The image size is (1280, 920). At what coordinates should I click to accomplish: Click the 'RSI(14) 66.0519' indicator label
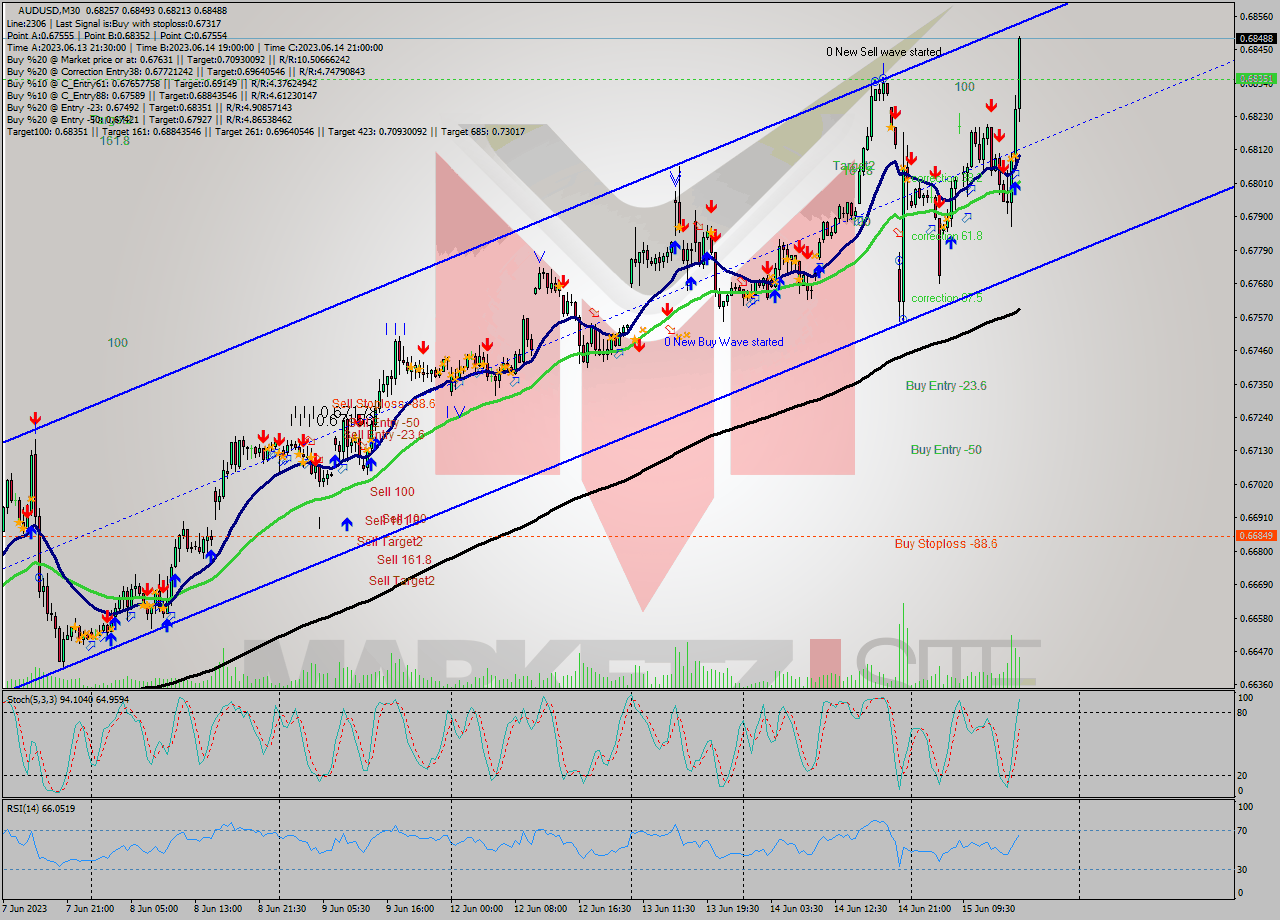(40, 807)
